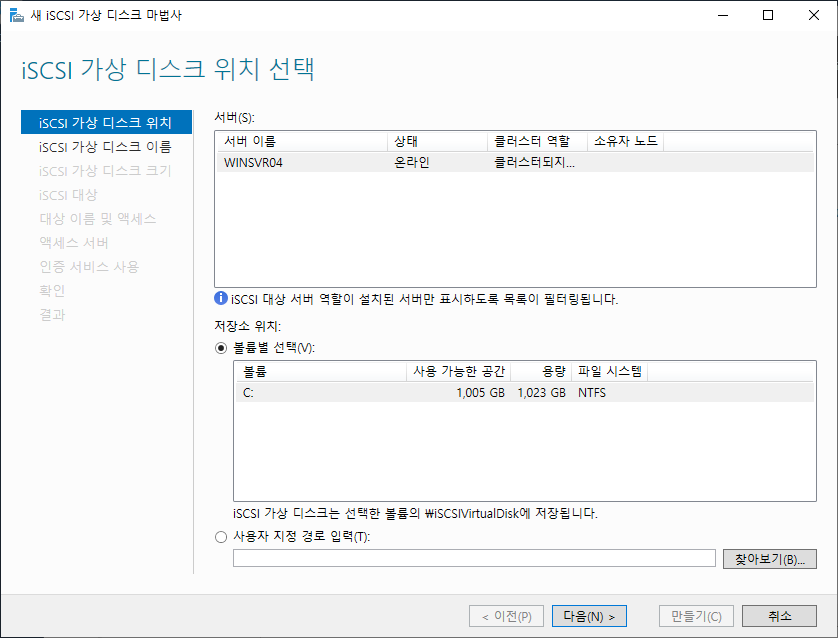Click the '사용 가능한 공간' column header

[459, 371]
